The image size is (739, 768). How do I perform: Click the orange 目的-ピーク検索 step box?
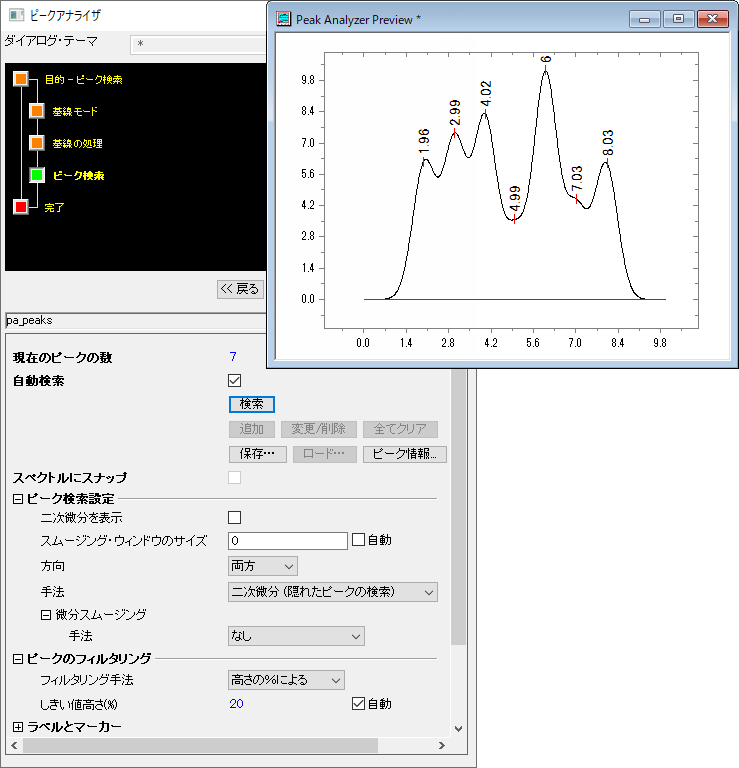coord(21,79)
